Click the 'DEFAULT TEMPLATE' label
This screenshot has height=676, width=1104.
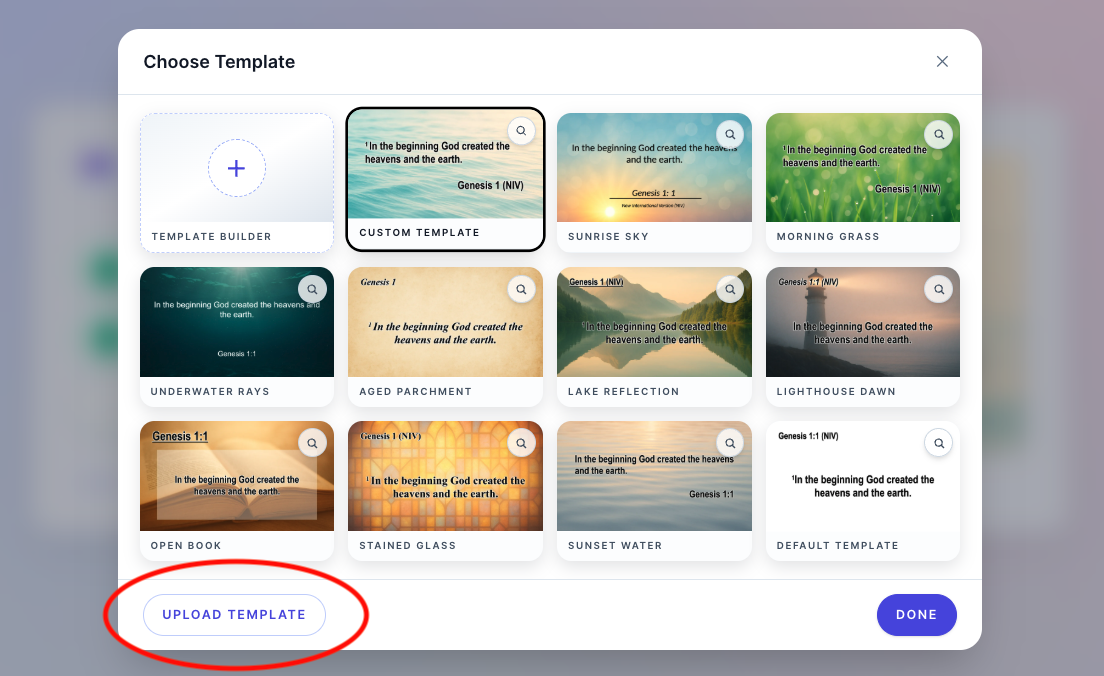coord(837,546)
